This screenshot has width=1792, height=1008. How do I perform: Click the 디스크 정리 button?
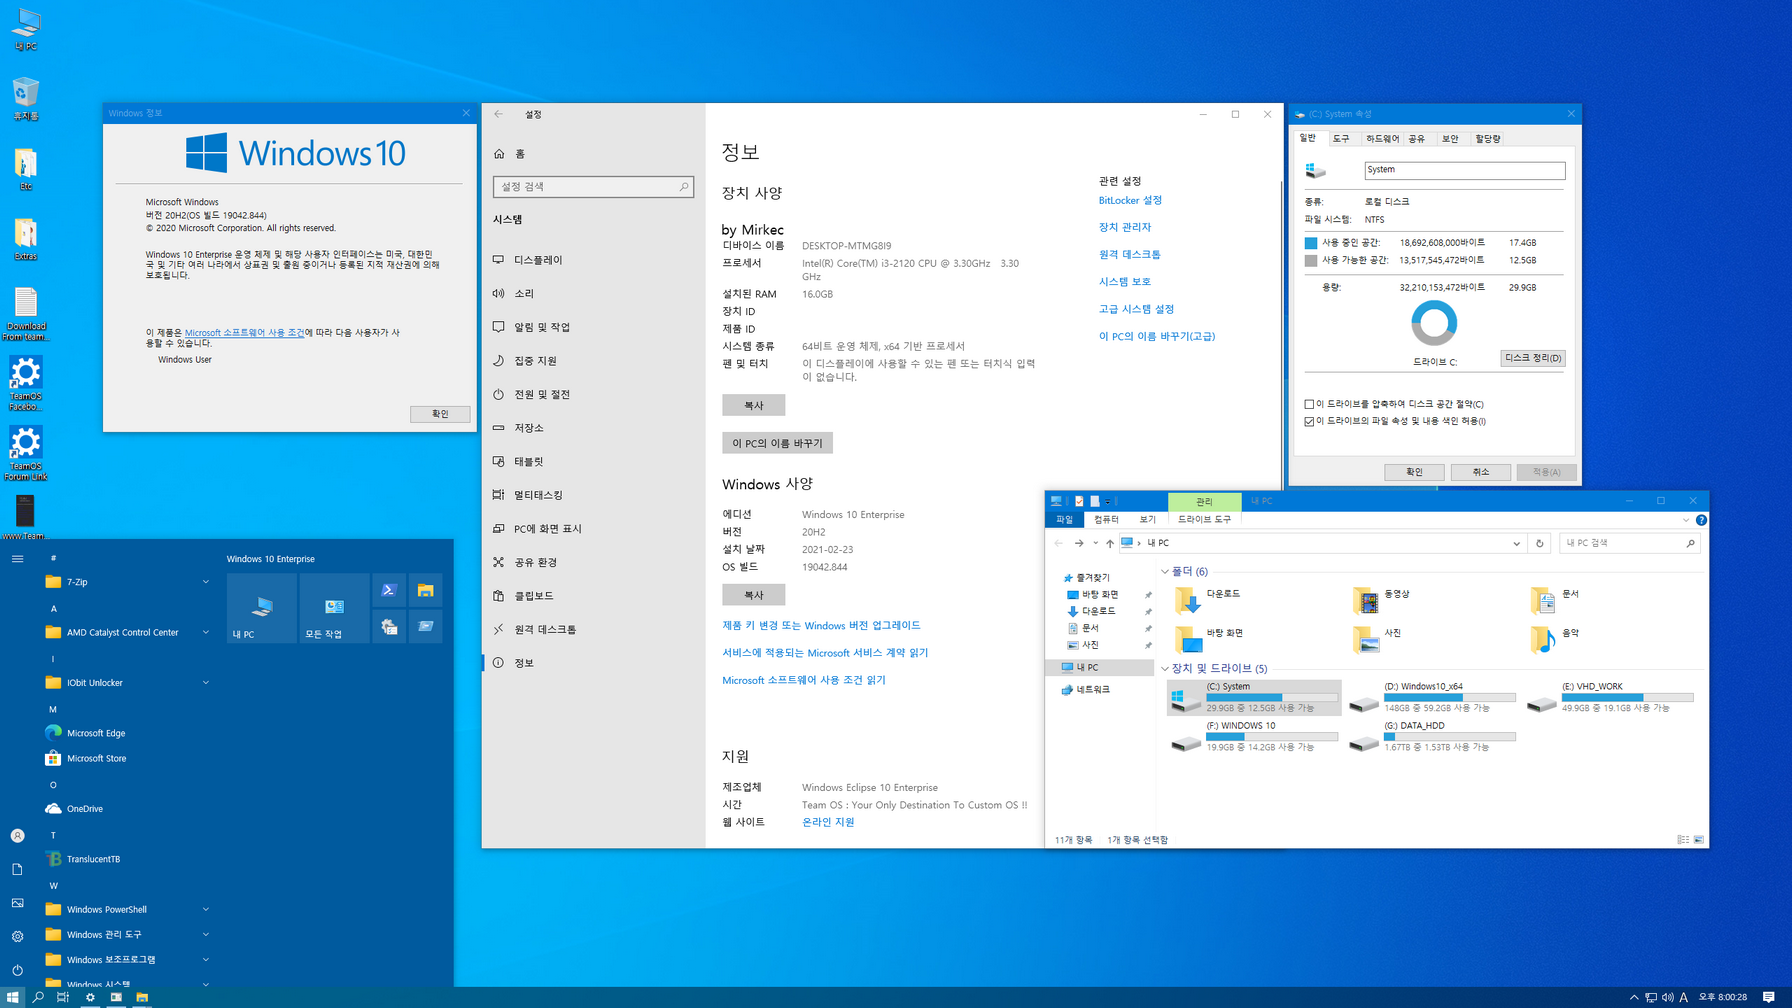1533,358
